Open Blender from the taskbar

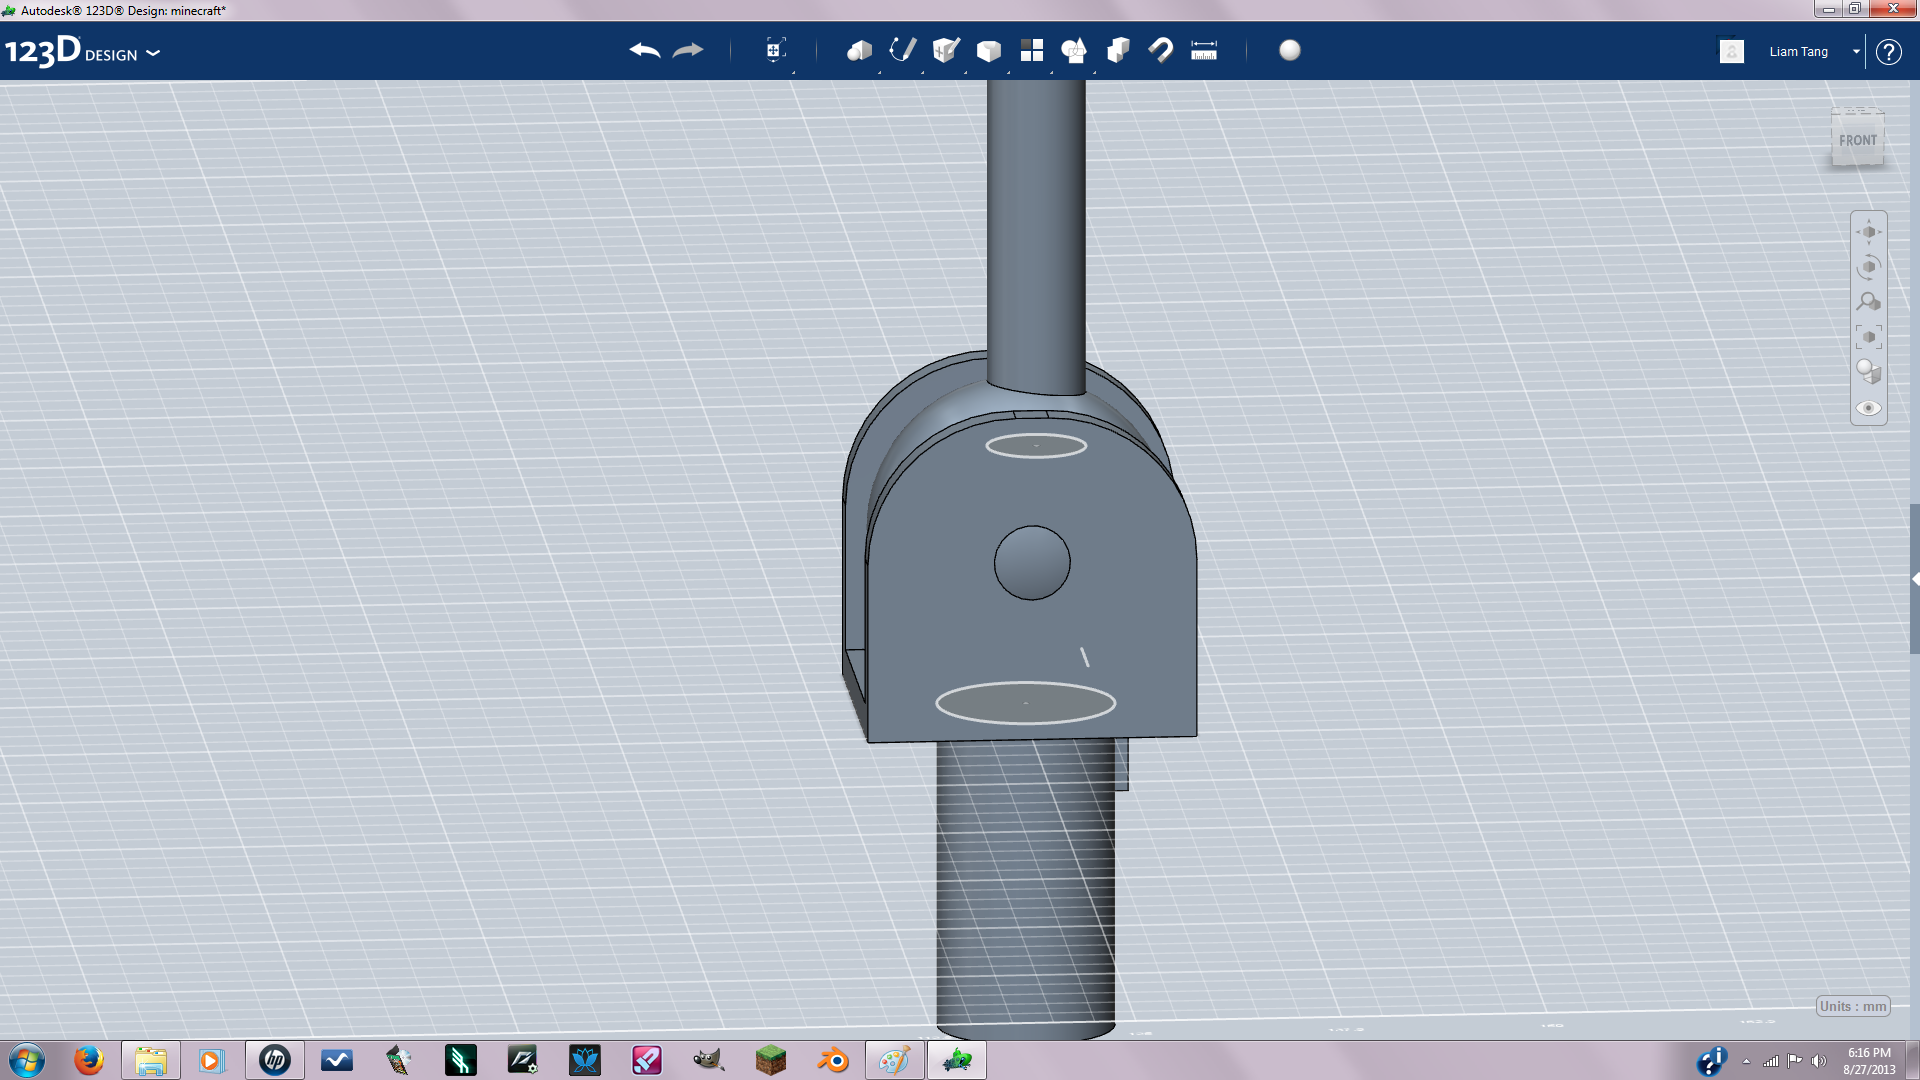tap(833, 1060)
